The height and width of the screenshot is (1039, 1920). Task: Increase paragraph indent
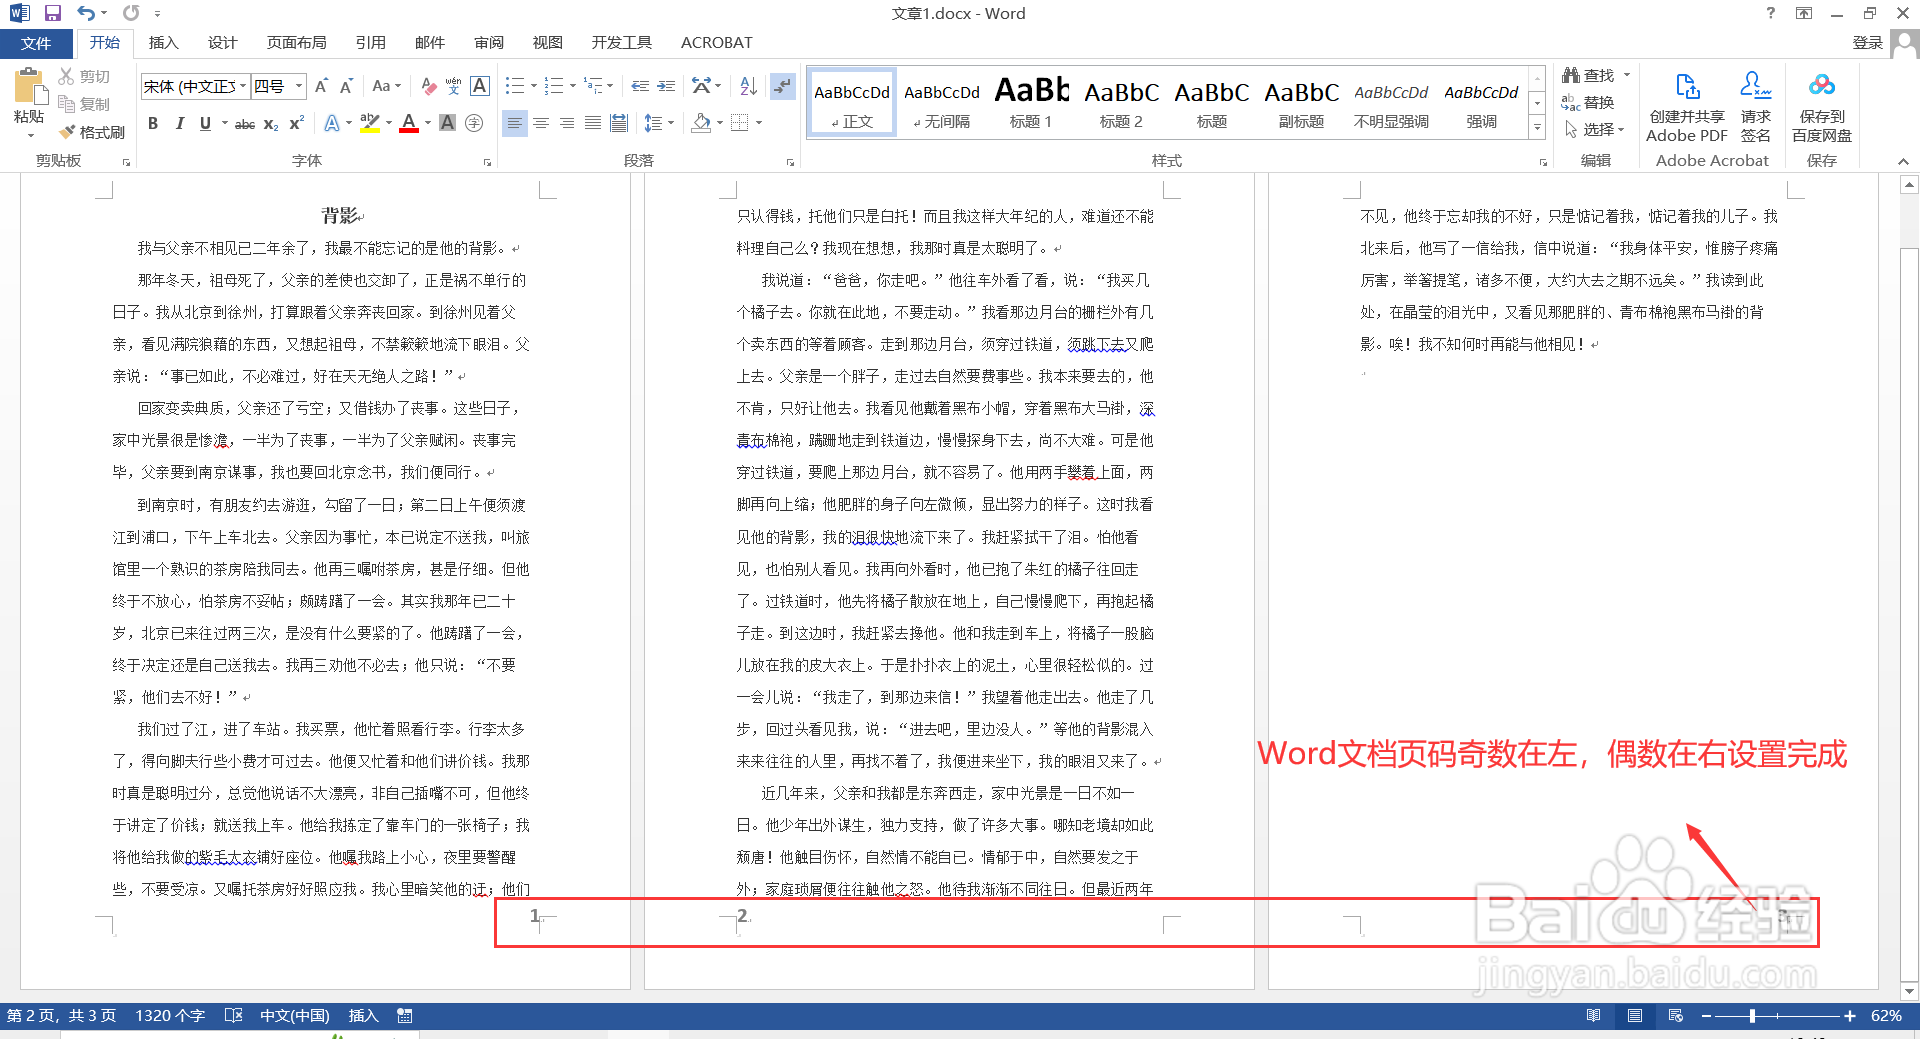click(666, 86)
